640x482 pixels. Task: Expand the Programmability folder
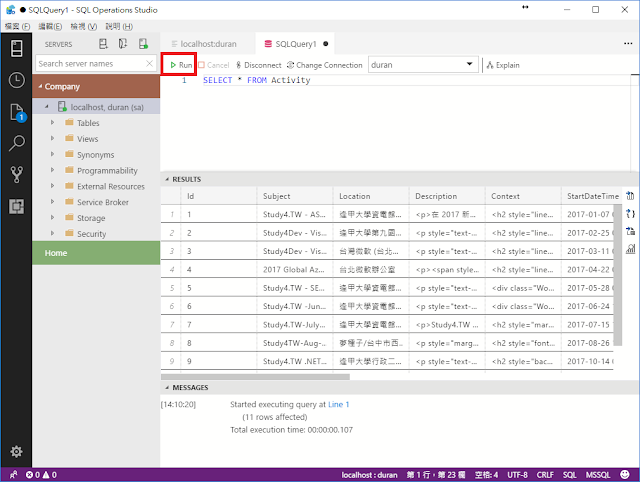(x=52, y=170)
